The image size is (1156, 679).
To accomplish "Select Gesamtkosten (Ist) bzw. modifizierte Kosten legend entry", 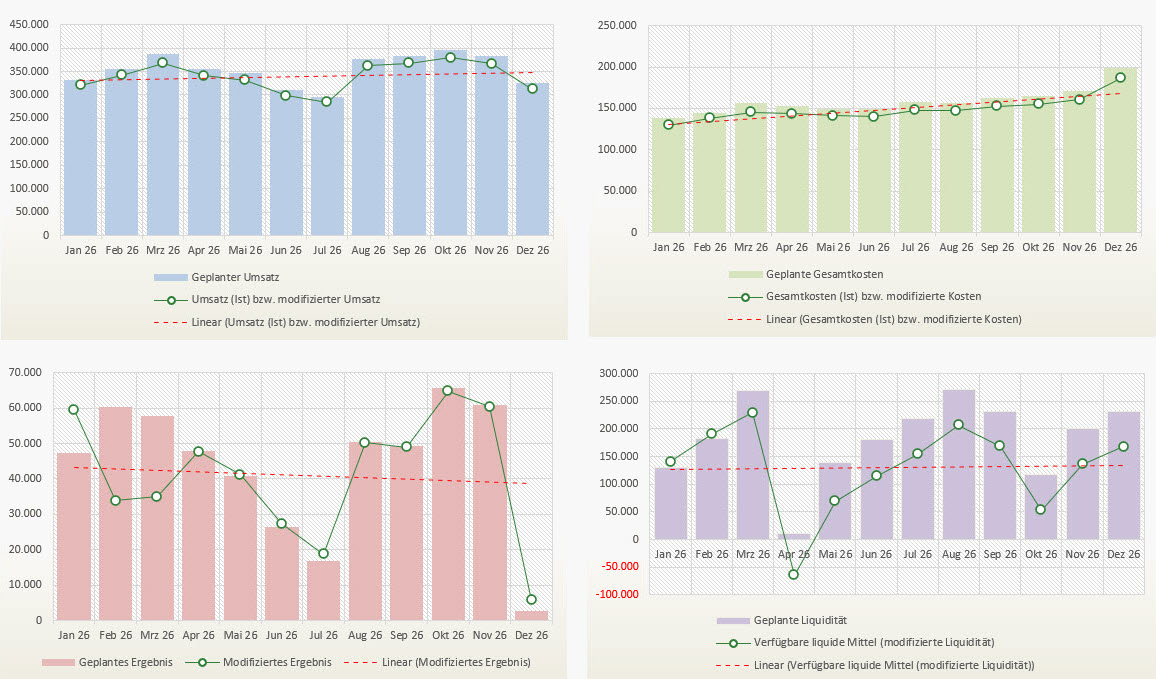I will tap(872, 296).
